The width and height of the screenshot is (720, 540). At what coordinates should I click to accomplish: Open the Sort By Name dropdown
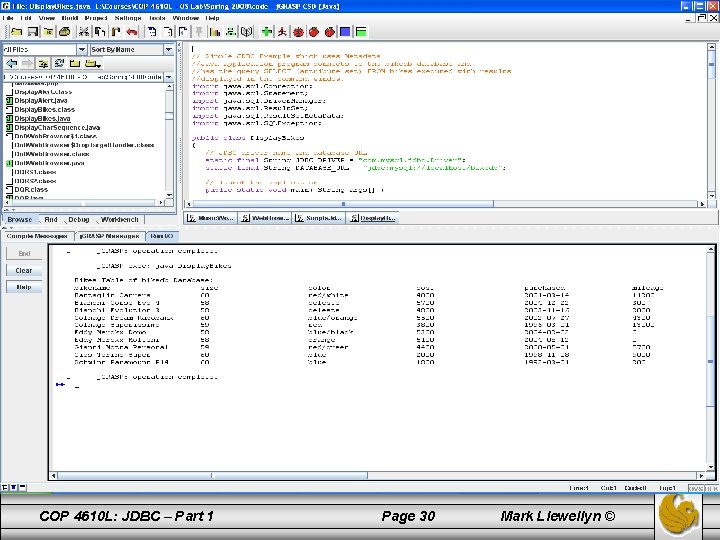pos(167,49)
